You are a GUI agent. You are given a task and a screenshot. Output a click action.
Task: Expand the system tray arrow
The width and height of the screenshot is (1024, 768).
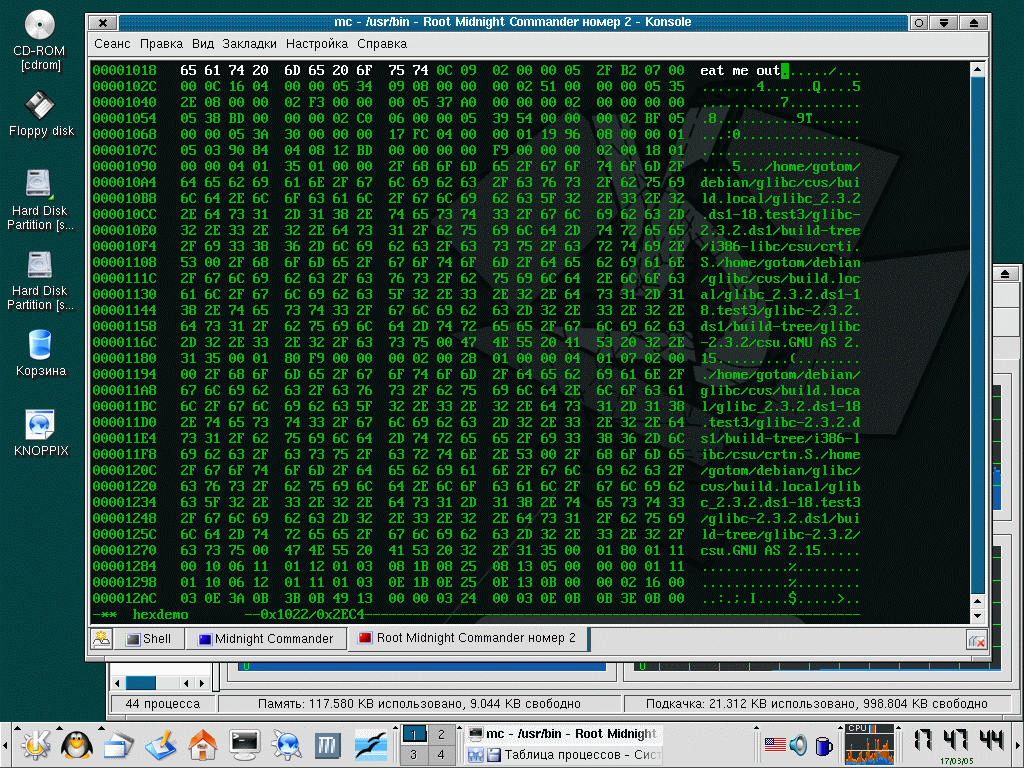(756, 728)
